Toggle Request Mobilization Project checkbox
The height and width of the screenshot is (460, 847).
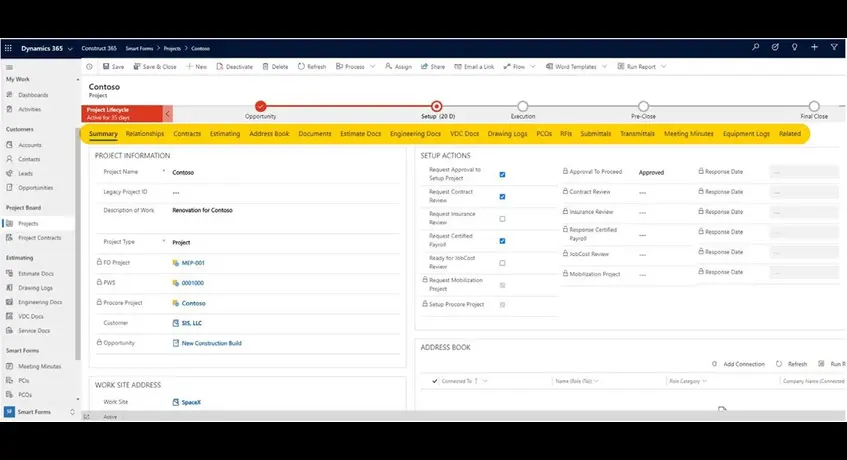tap(502, 285)
